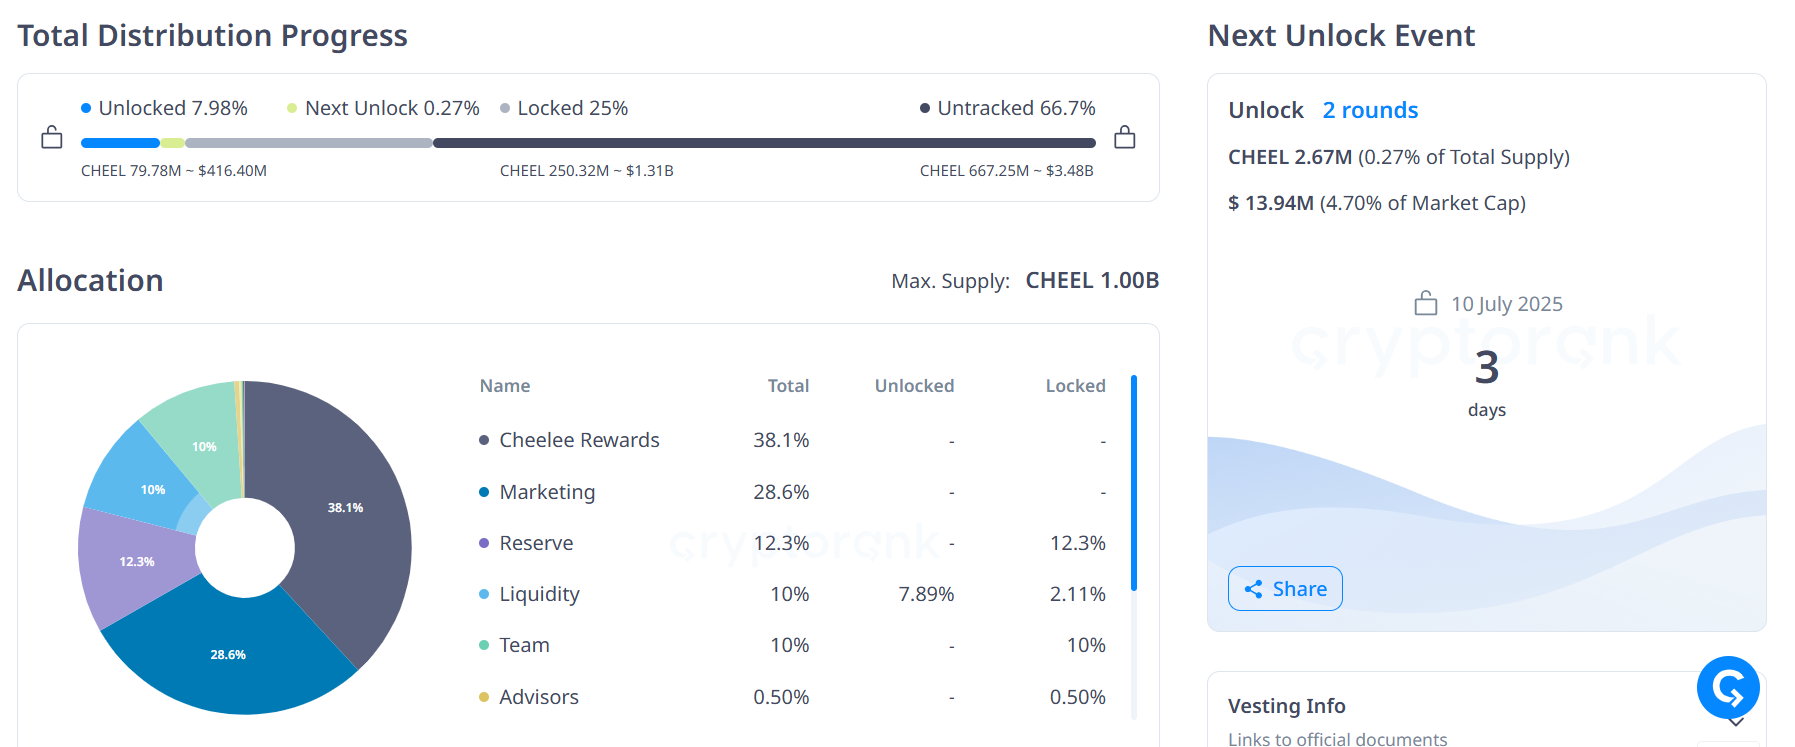The height and width of the screenshot is (747, 1795).
Task: Click the gray Locked progress segment
Action: tap(309, 143)
